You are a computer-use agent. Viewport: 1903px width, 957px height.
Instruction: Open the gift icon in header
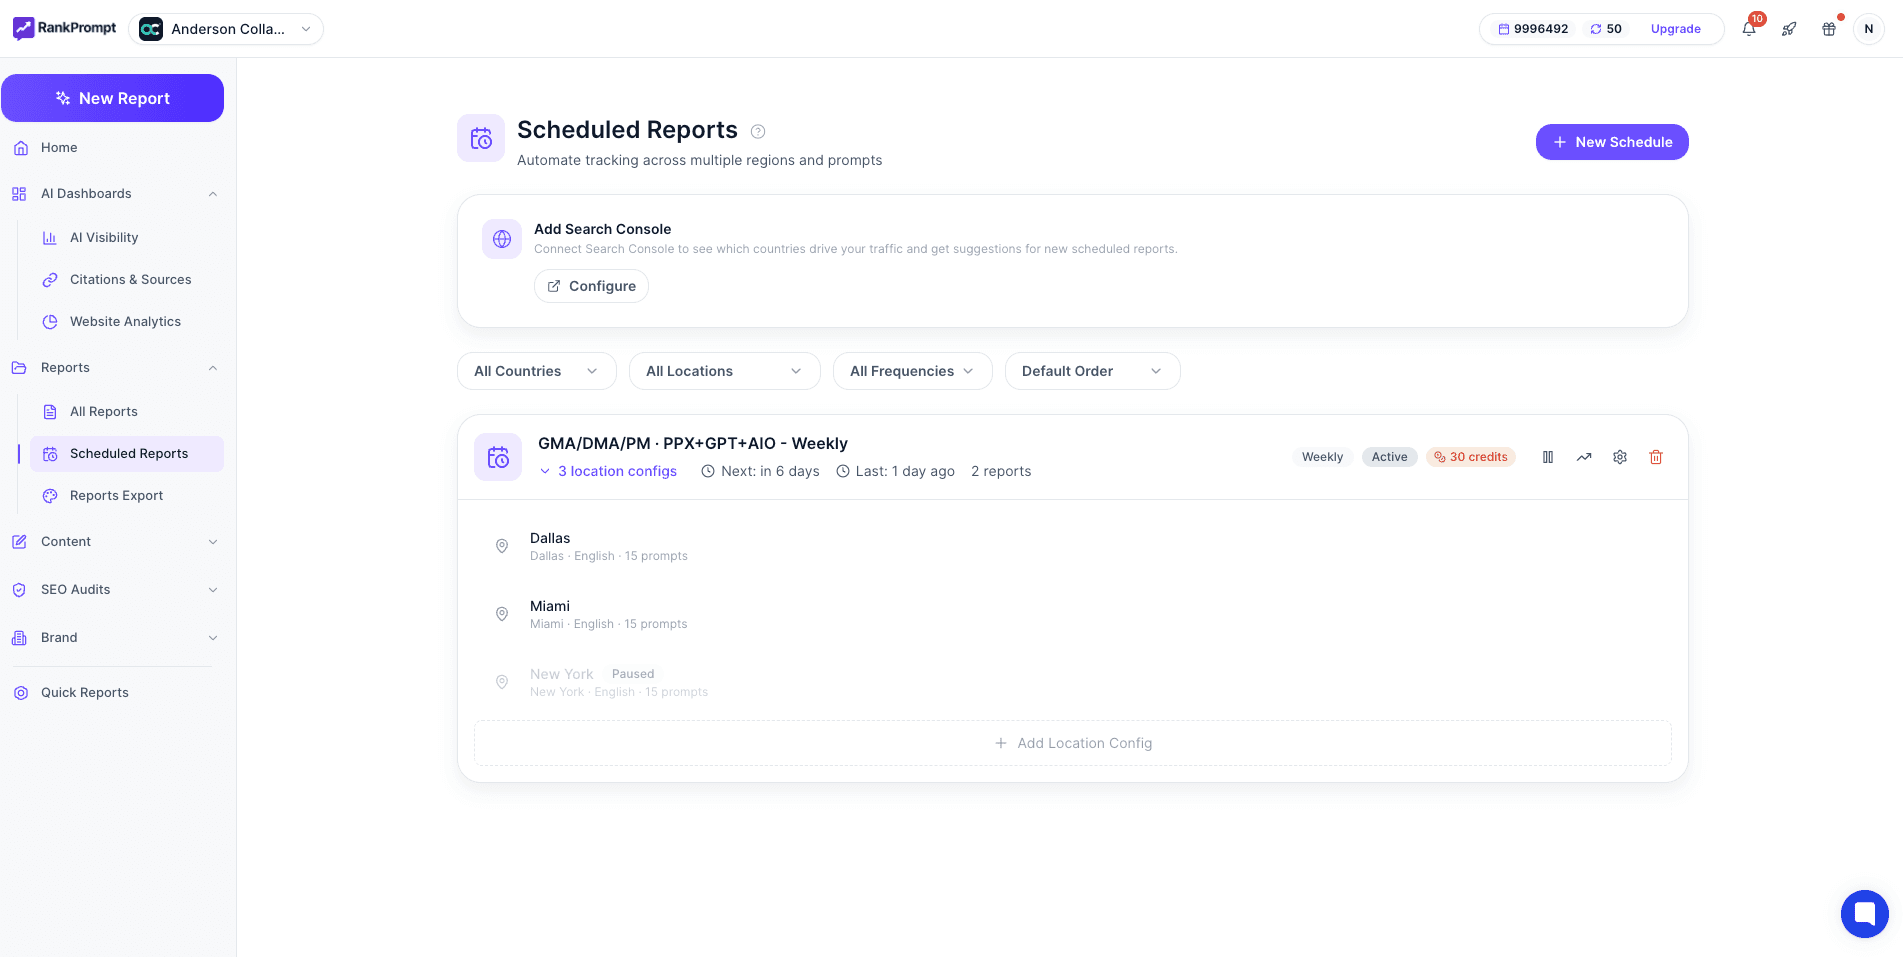[1829, 29]
